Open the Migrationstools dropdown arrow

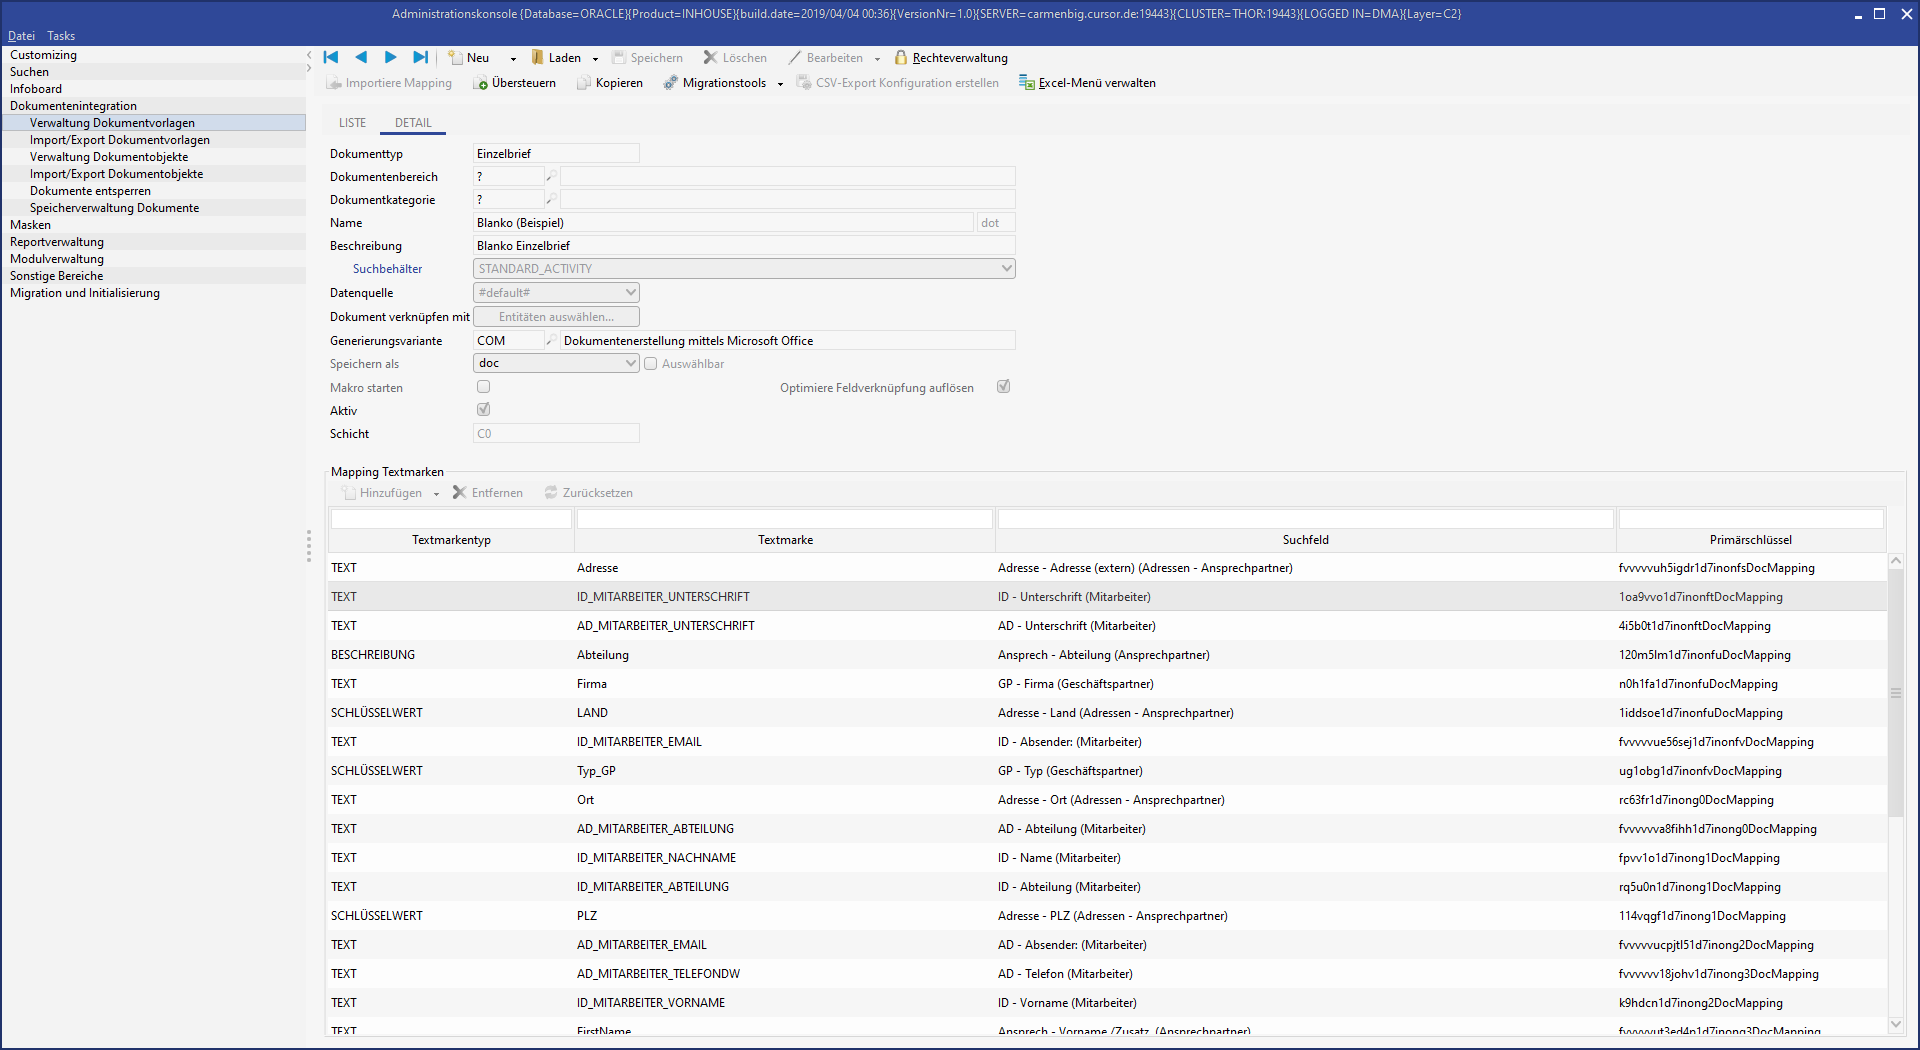pyautogui.click(x=780, y=85)
